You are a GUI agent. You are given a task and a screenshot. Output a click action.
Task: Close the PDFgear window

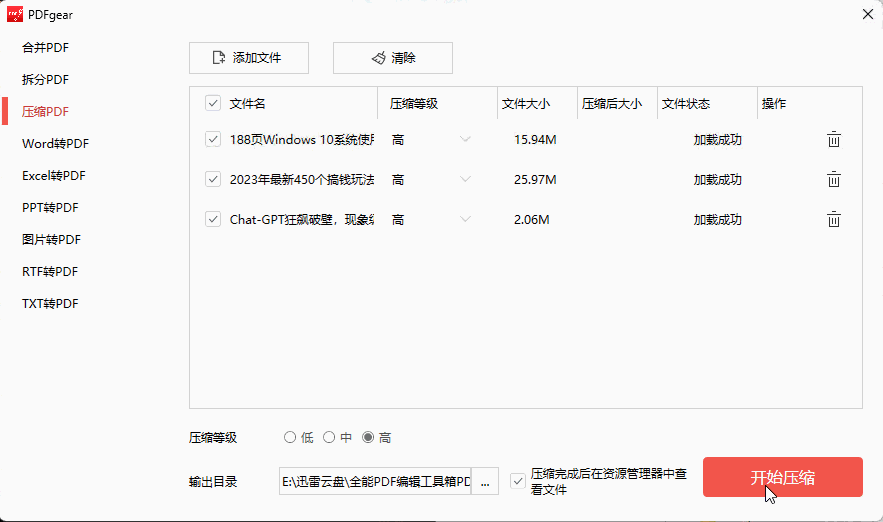(868, 14)
